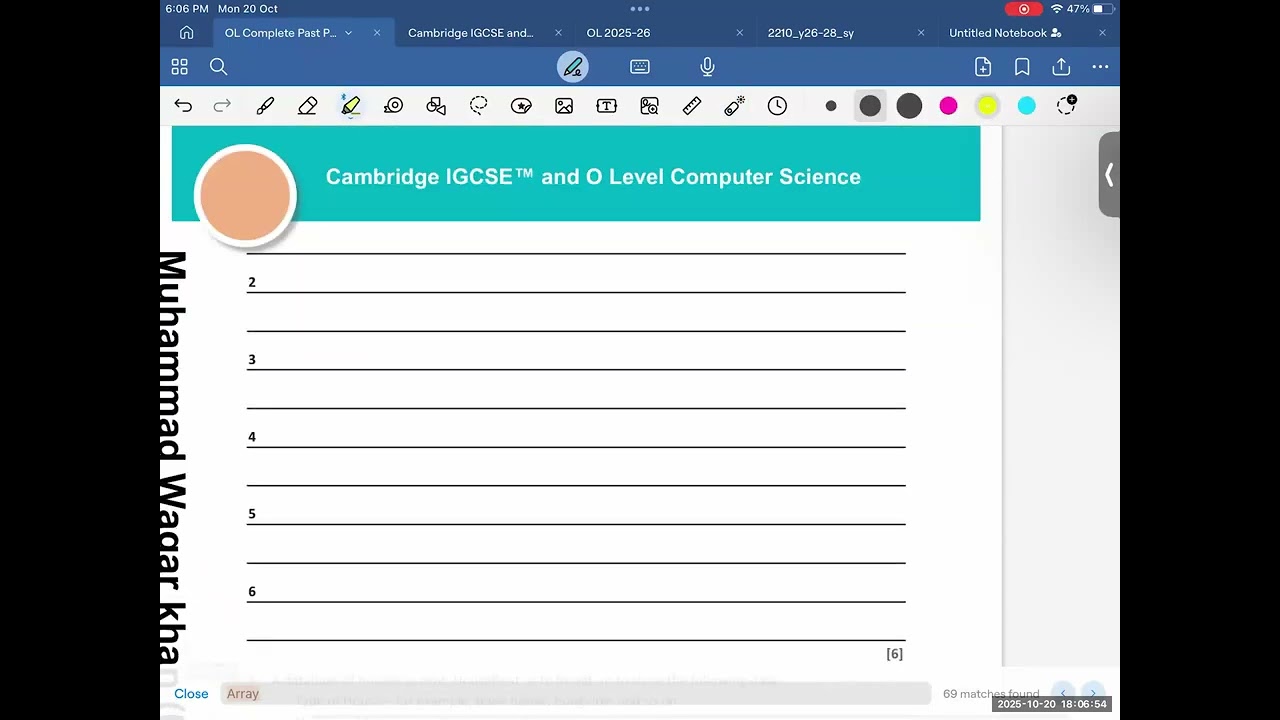Bookmark the current page

coord(1022,67)
